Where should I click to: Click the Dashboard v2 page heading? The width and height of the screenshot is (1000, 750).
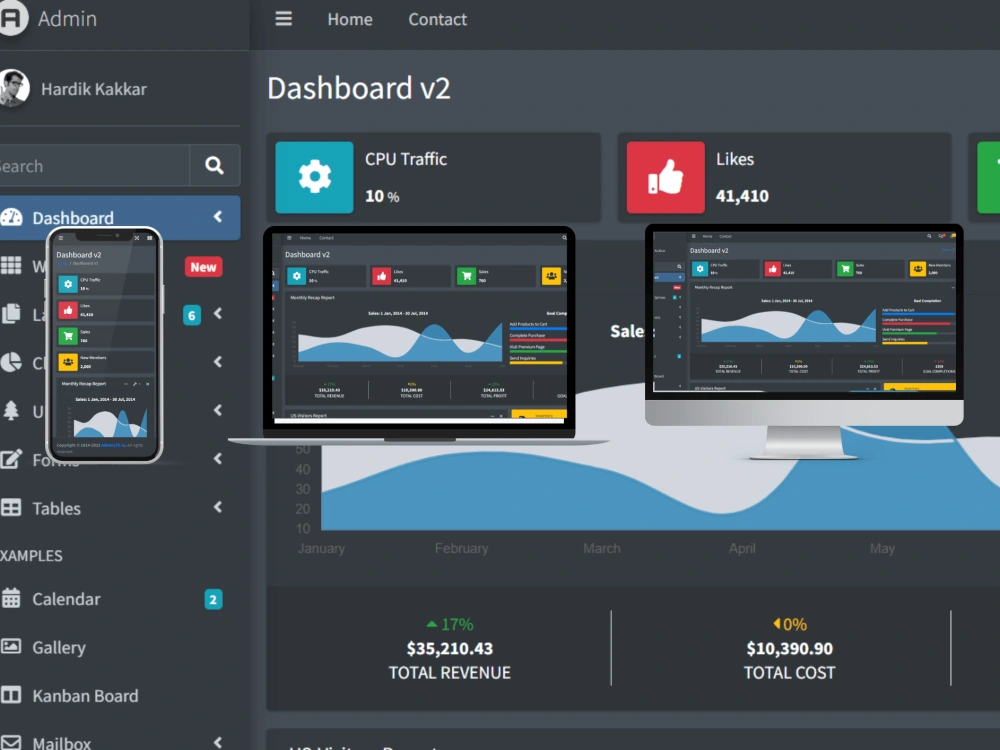click(x=359, y=88)
